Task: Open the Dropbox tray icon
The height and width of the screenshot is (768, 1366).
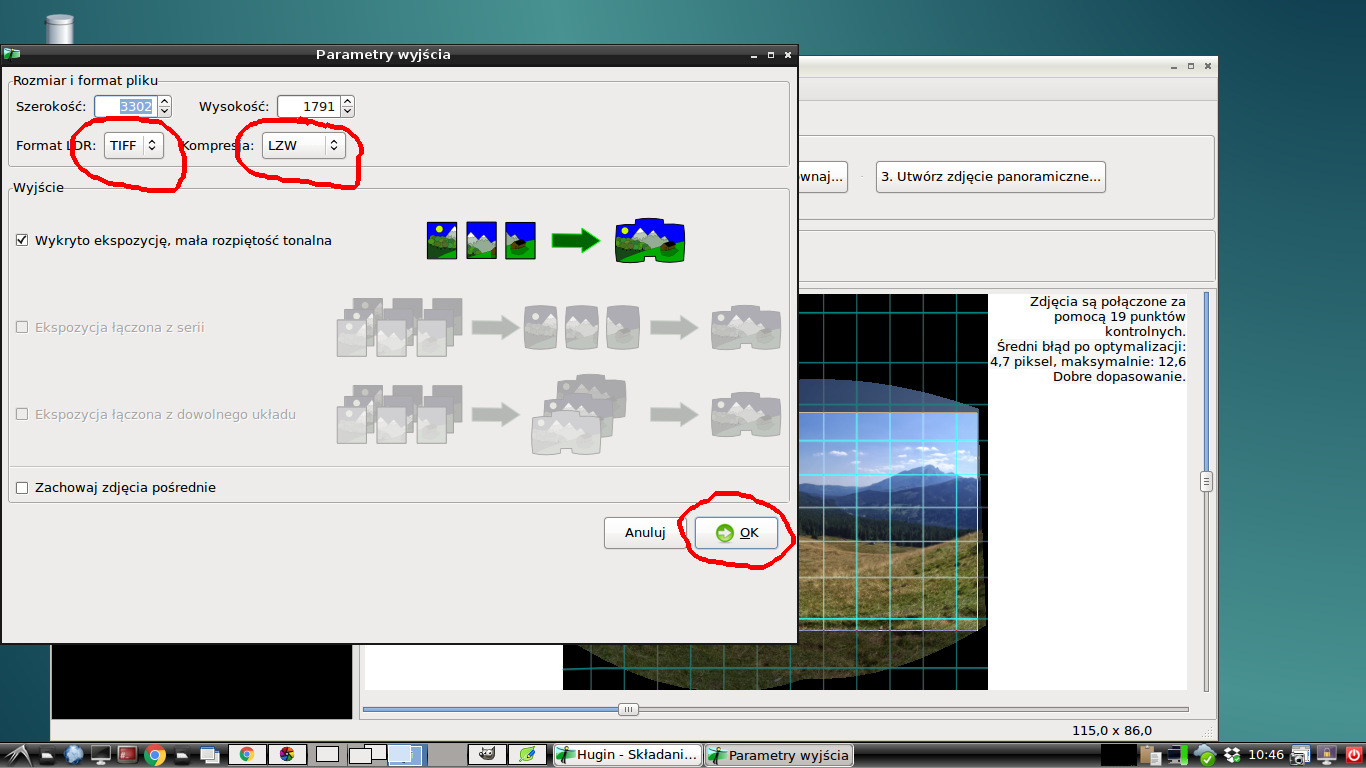Action: (1232, 755)
